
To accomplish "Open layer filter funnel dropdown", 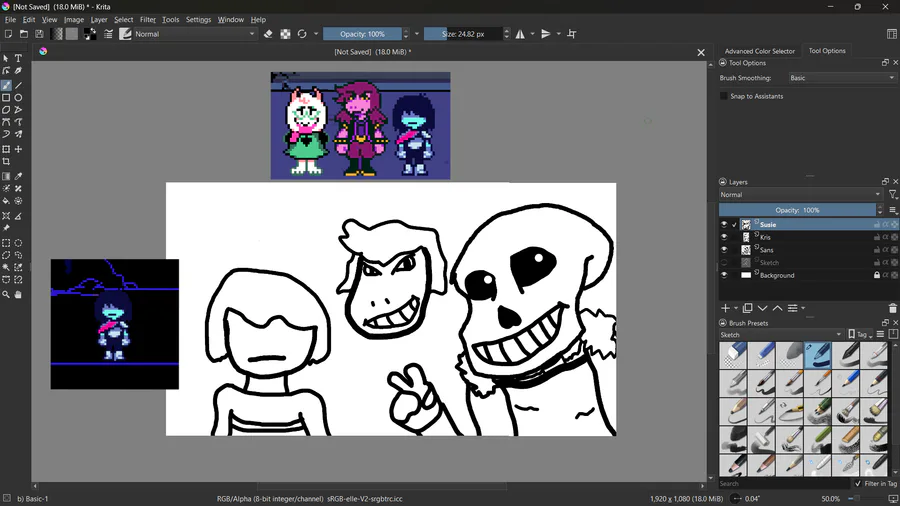I will point(893,195).
